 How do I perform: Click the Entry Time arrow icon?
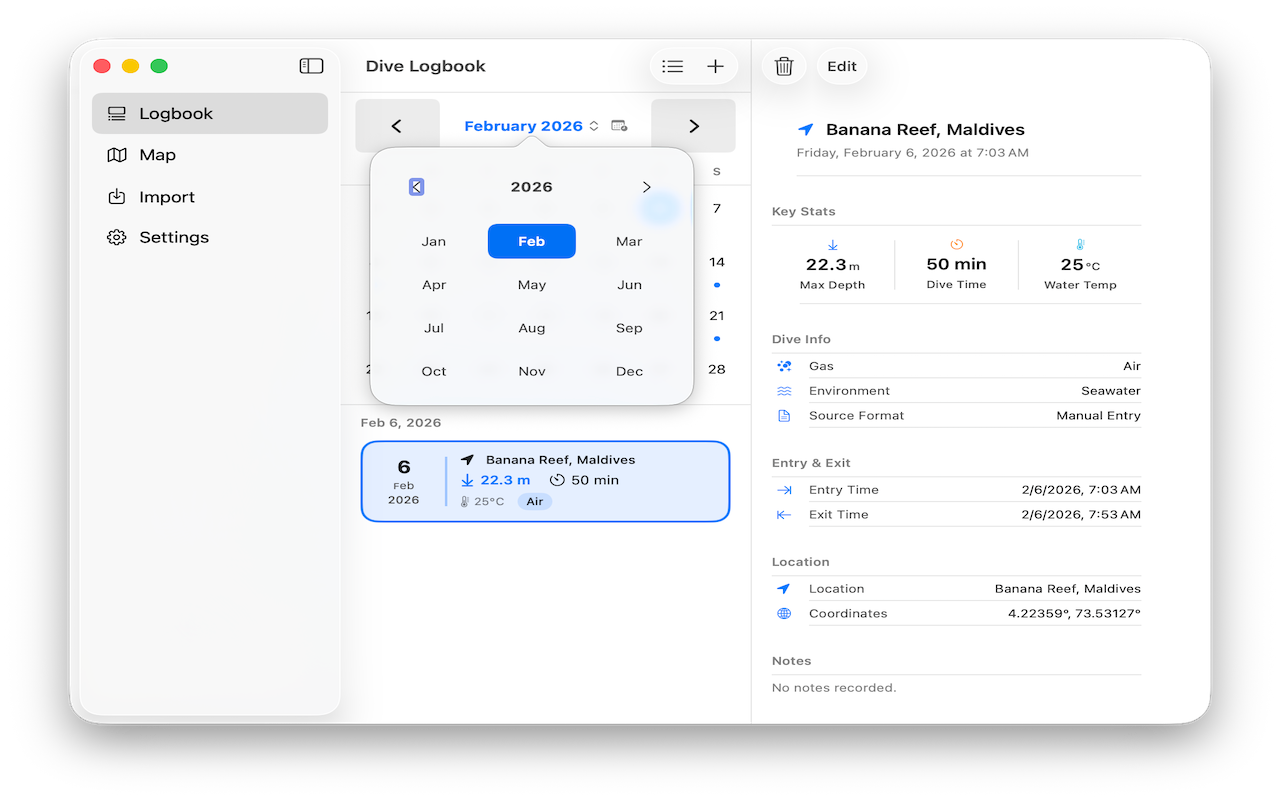pyautogui.click(x=784, y=490)
